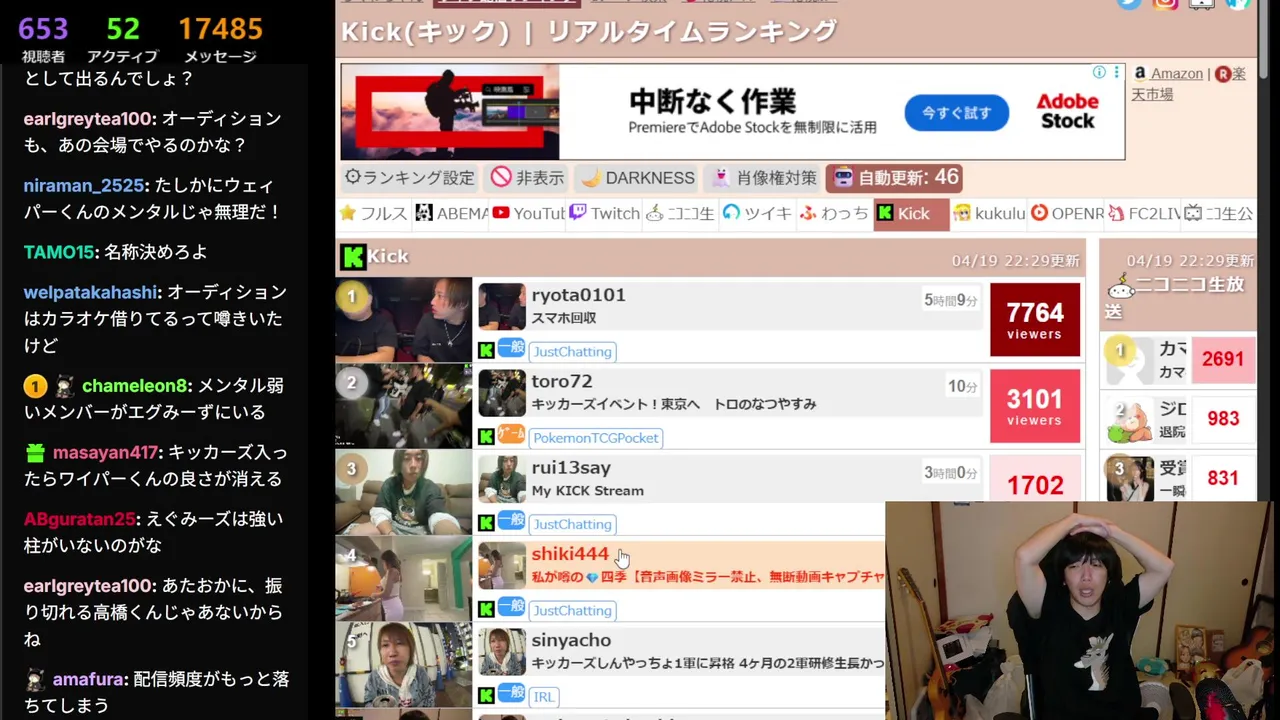1280x720 pixels.
Task: Click shiki444 channel name
Action: tap(570, 553)
